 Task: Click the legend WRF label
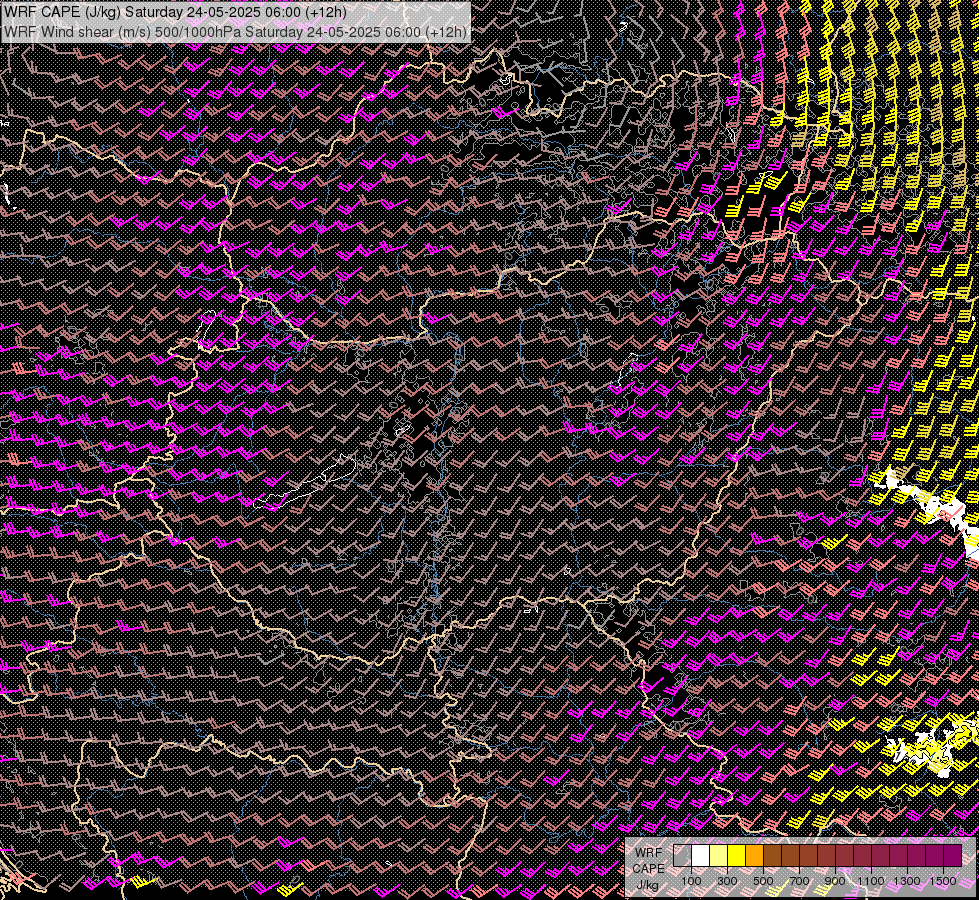click(648, 853)
